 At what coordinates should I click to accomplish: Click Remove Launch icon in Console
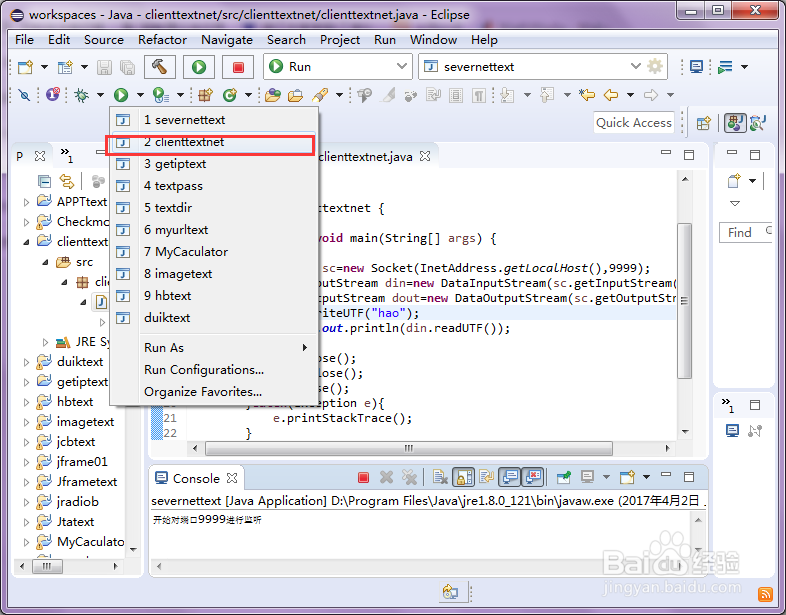coord(386,478)
